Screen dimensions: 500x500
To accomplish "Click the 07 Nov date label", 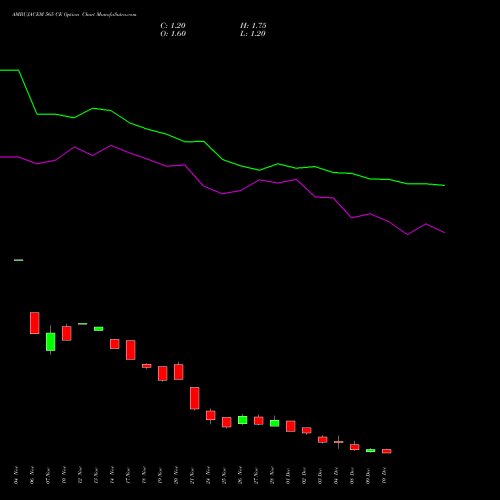I will (x=48, y=475).
